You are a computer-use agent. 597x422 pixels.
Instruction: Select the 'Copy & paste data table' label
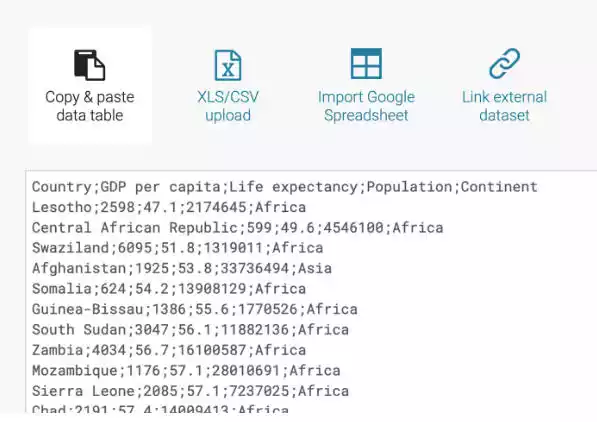(x=90, y=106)
